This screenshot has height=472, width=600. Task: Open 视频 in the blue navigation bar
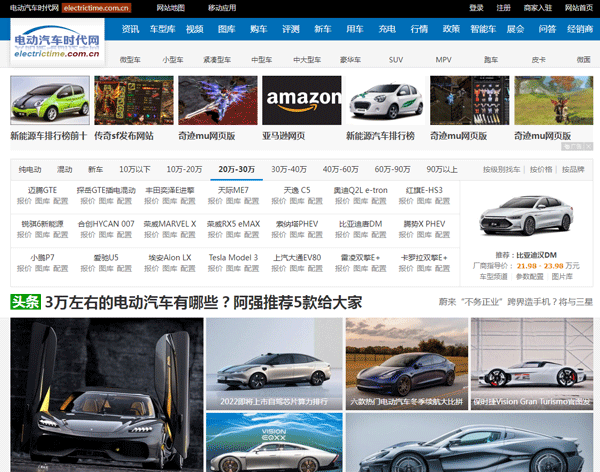pyautogui.click(x=195, y=29)
